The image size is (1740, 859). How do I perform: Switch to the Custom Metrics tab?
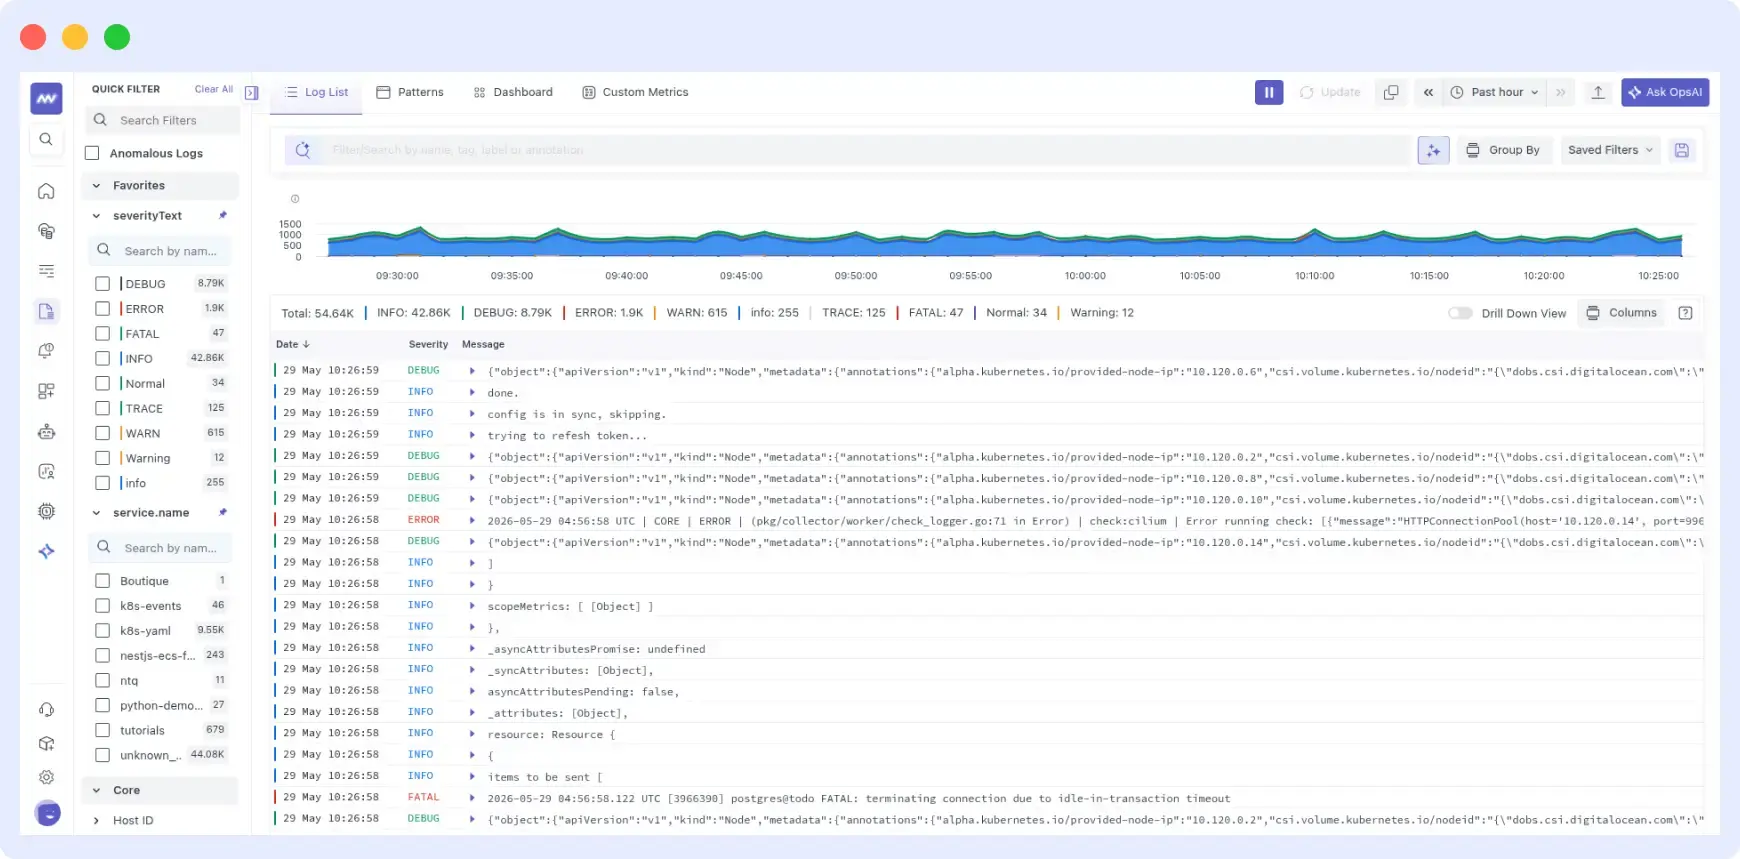[636, 92]
